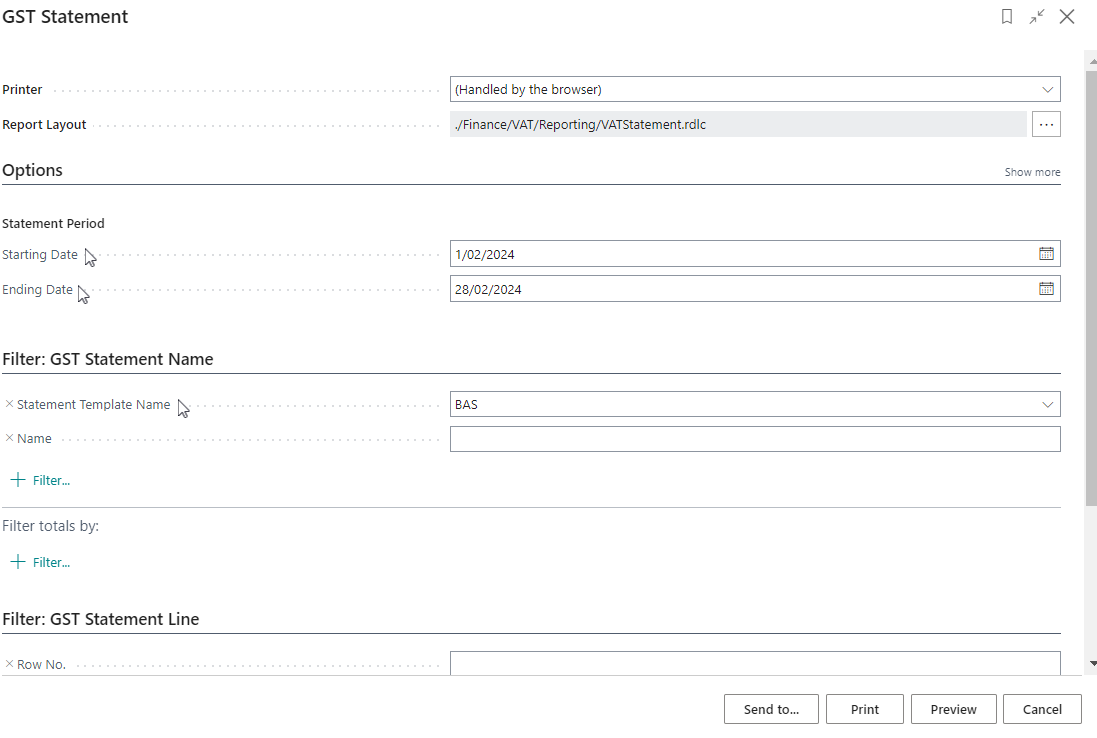Click the collapse arrows icon near the top right
Viewport: 1097px width, 738px height.
click(1037, 17)
